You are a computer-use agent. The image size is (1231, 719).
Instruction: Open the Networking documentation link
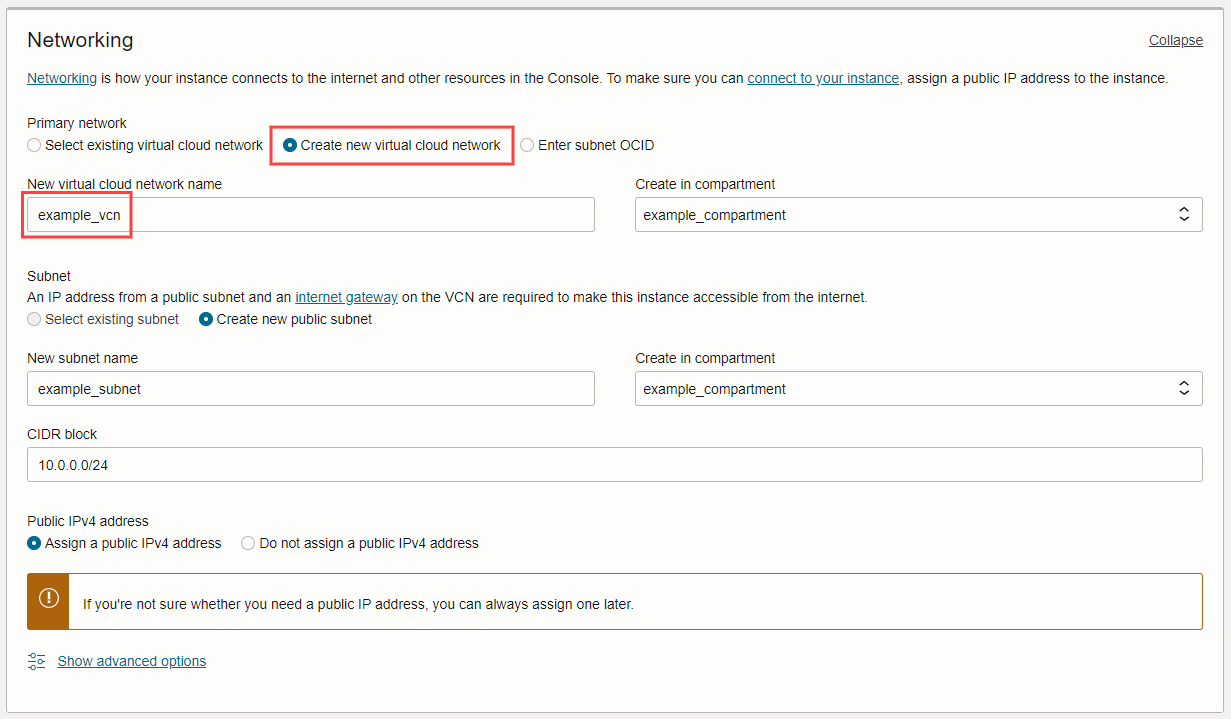click(x=62, y=78)
